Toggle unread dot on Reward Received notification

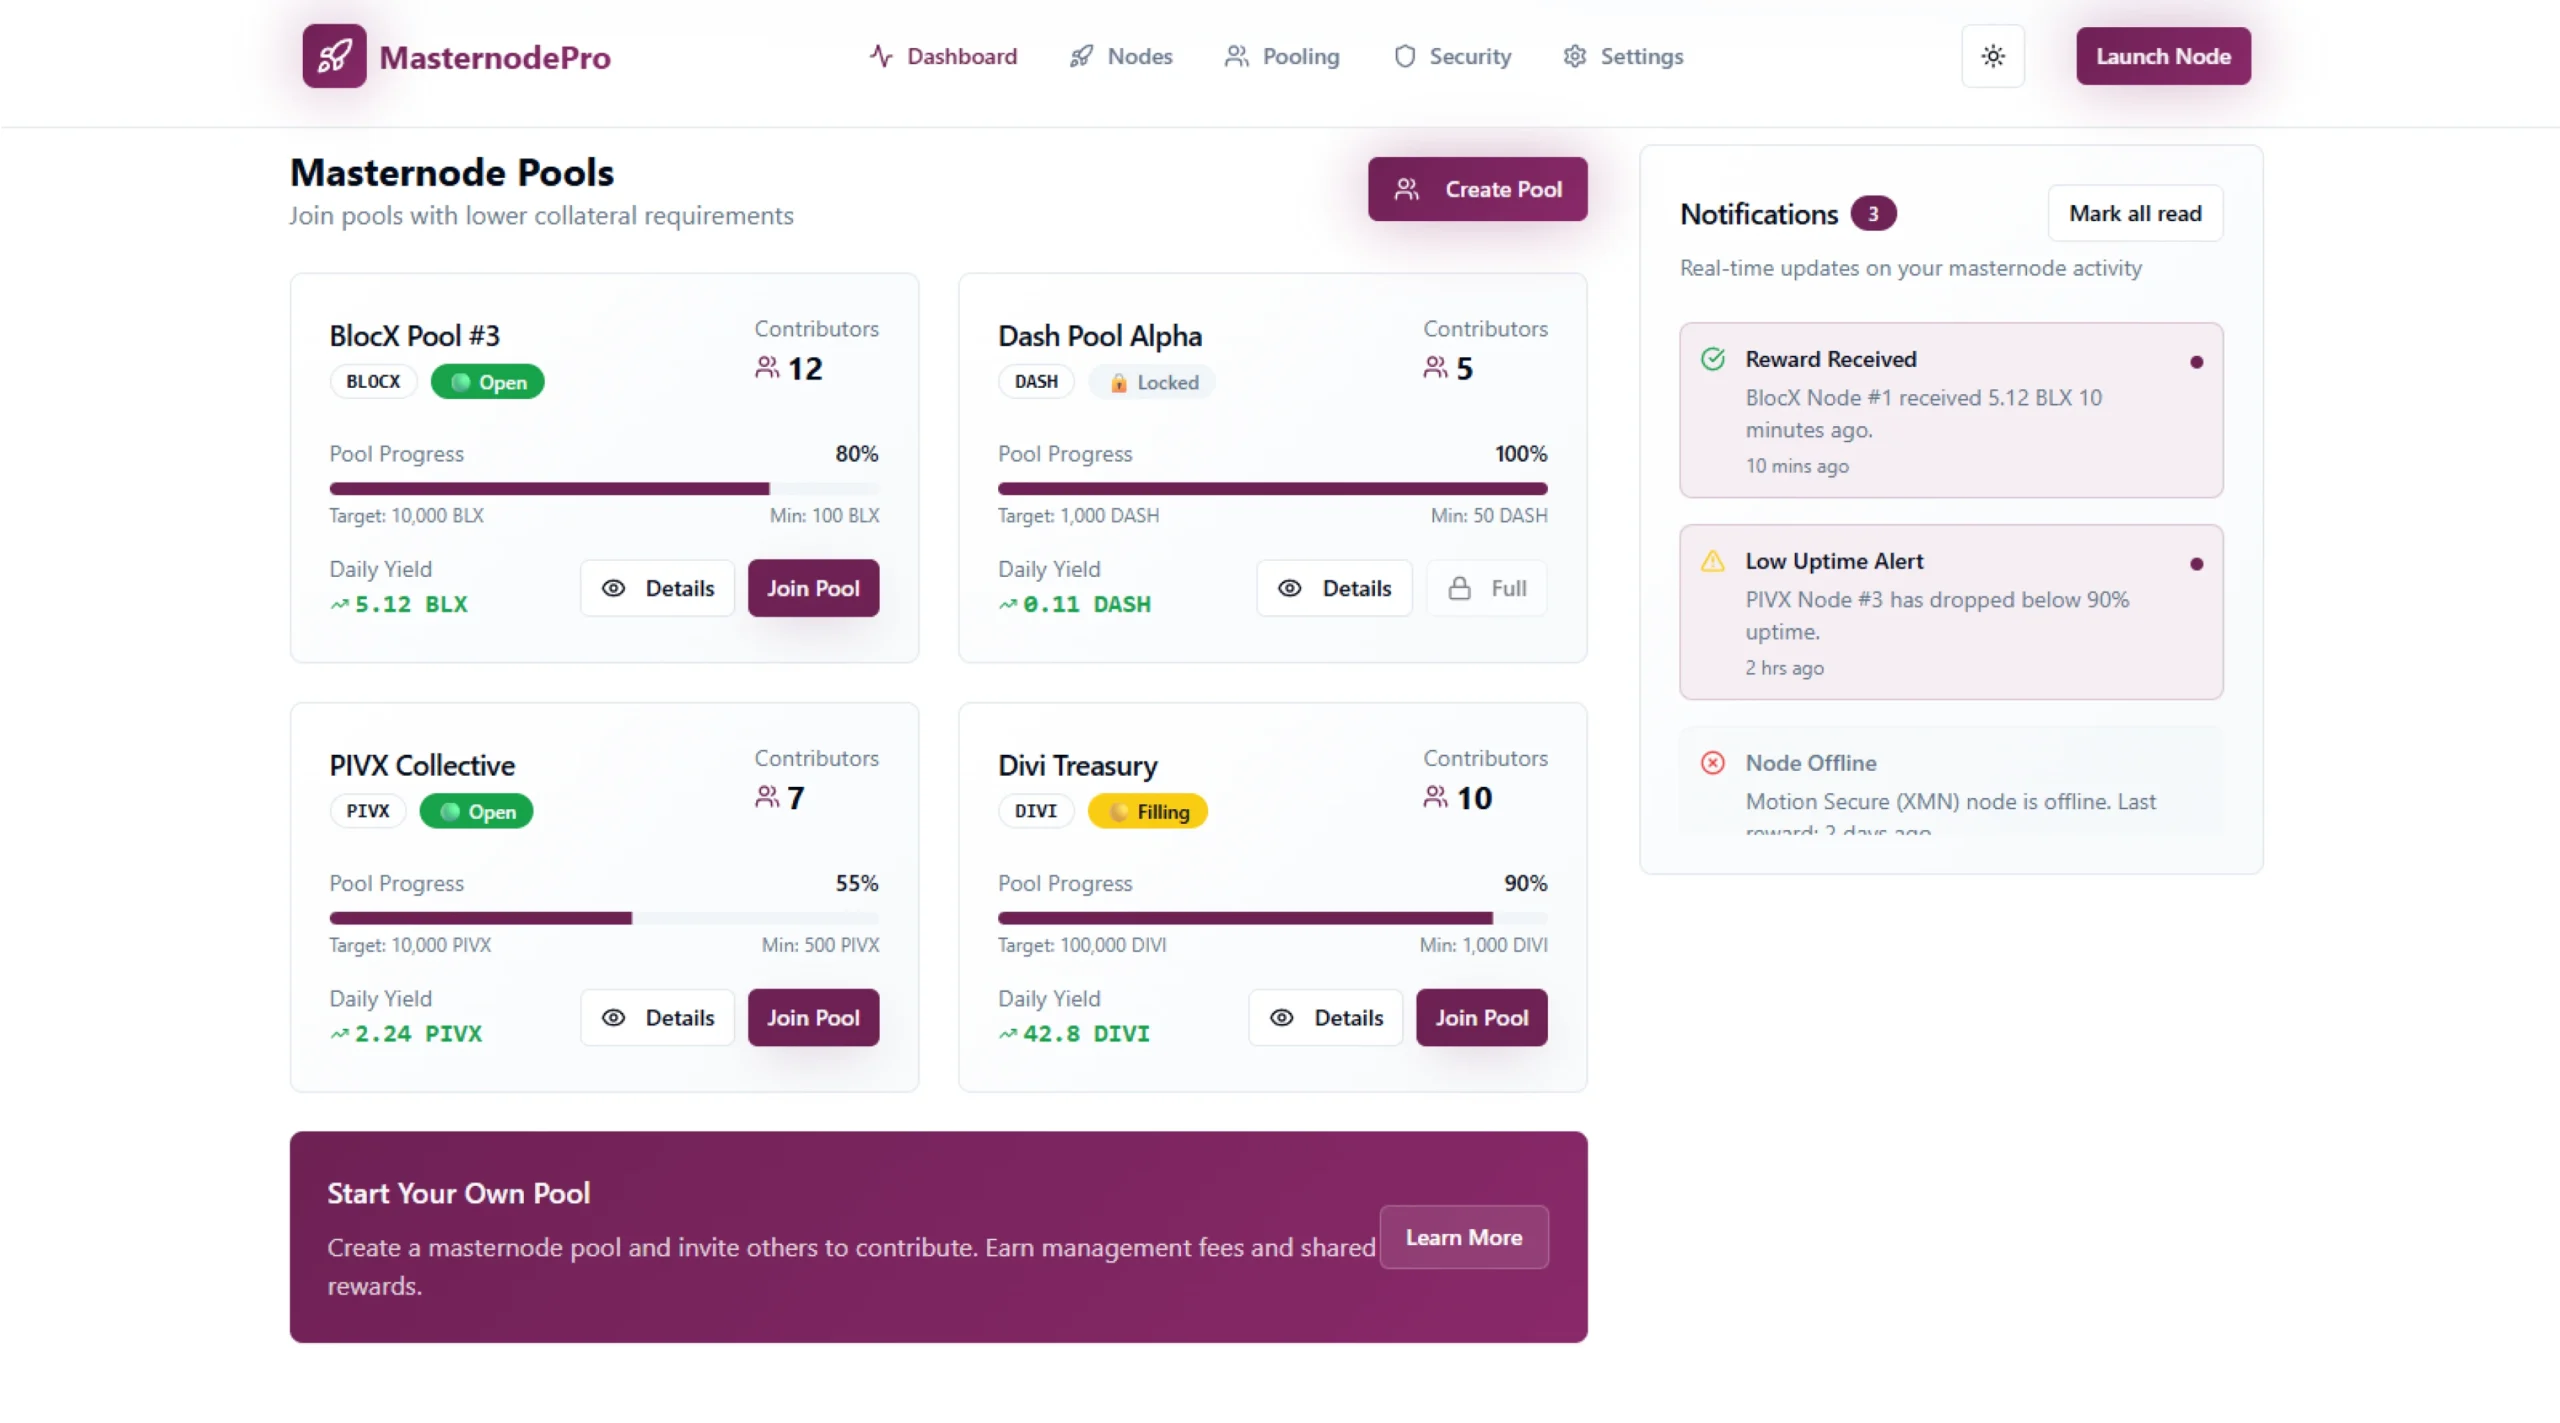[2197, 361]
